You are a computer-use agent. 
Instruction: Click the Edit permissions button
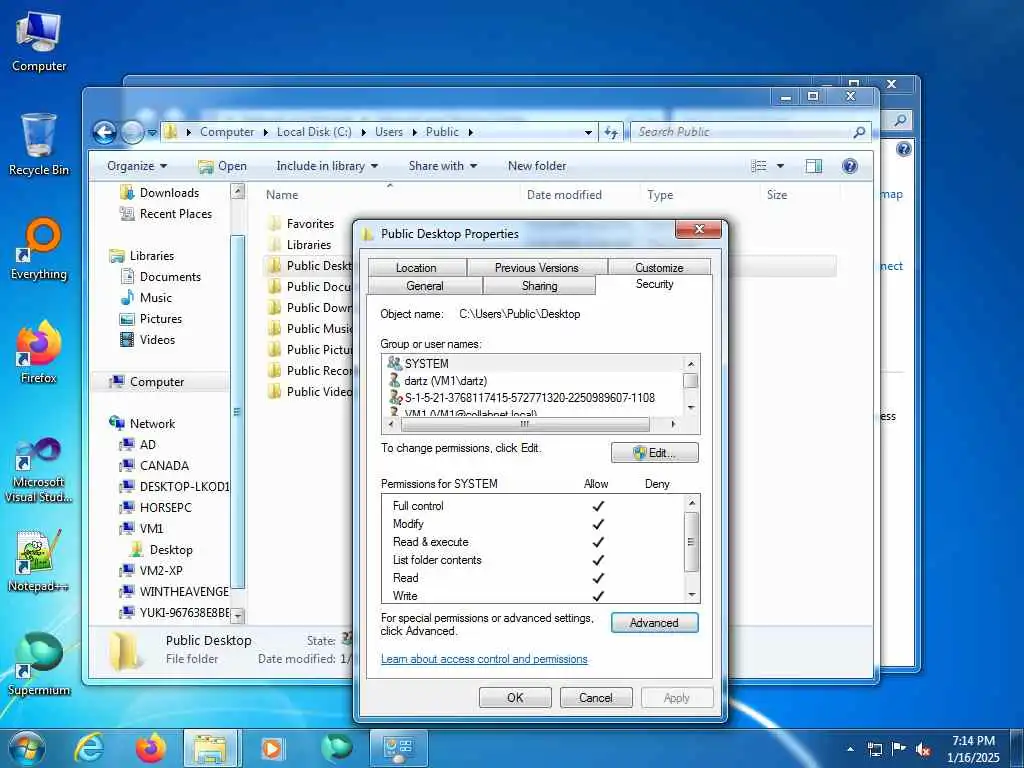(654, 453)
